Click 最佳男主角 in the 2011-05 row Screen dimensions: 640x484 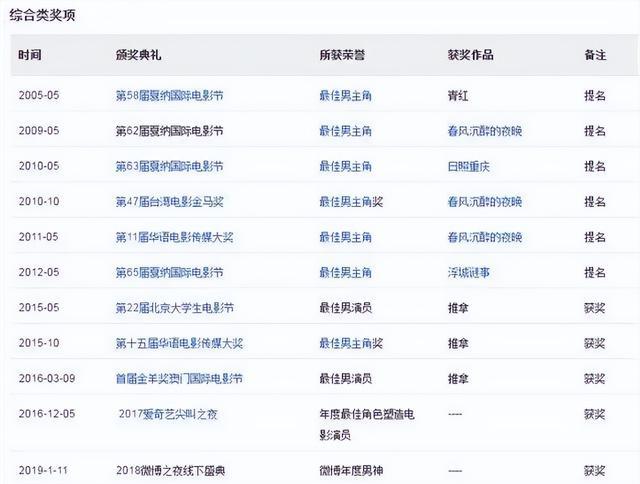coord(345,237)
